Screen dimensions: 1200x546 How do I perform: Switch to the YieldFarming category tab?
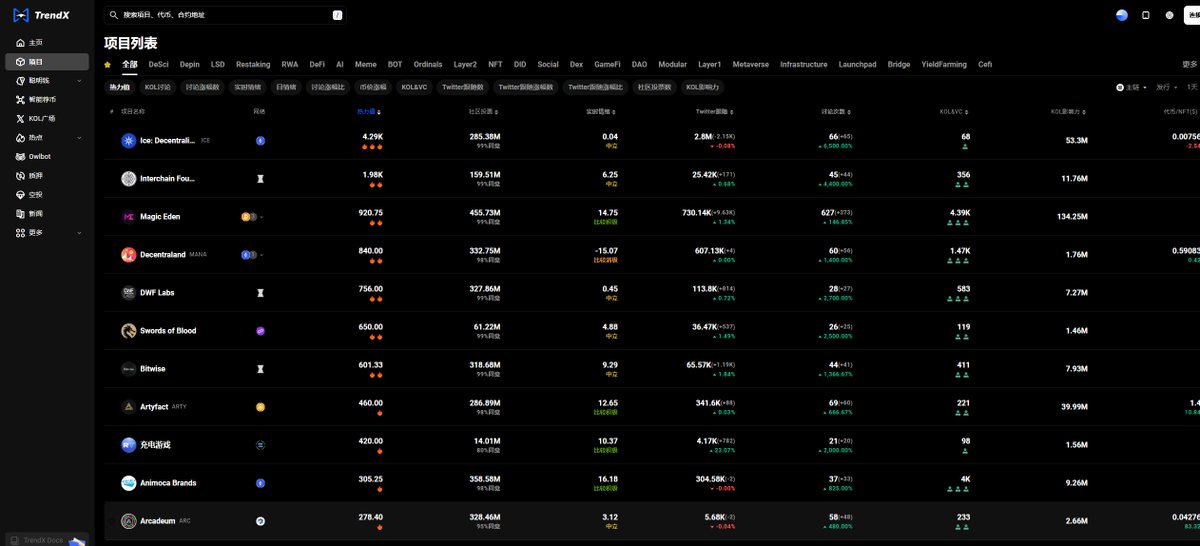[x=944, y=64]
